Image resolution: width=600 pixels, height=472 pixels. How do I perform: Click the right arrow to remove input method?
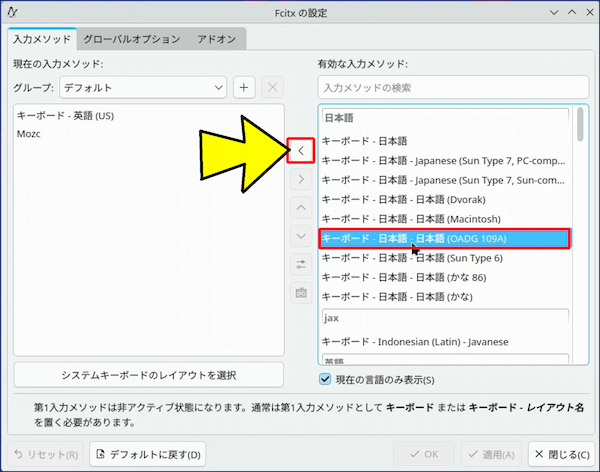pos(301,180)
